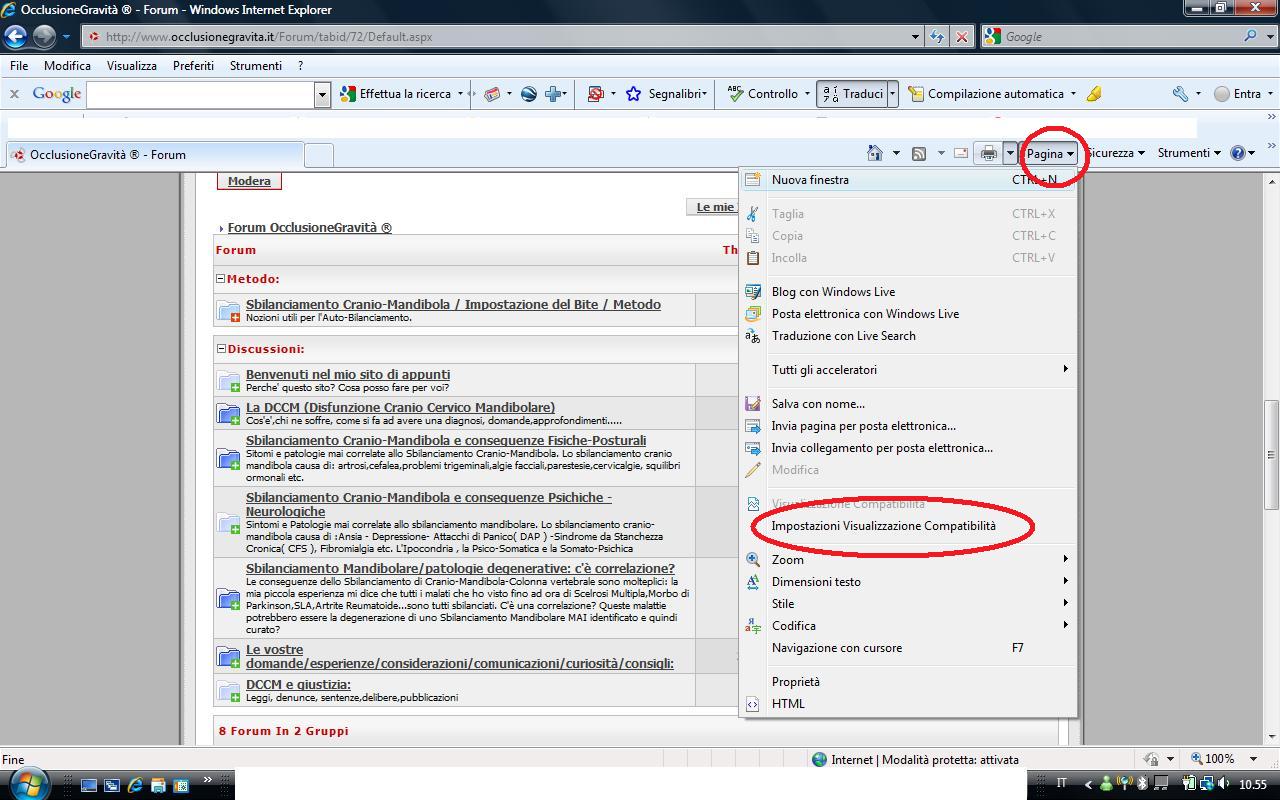
Task: Click the Internet Explorer icon in Quick Launch
Action: pyautogui.click(x=135, y=785)
